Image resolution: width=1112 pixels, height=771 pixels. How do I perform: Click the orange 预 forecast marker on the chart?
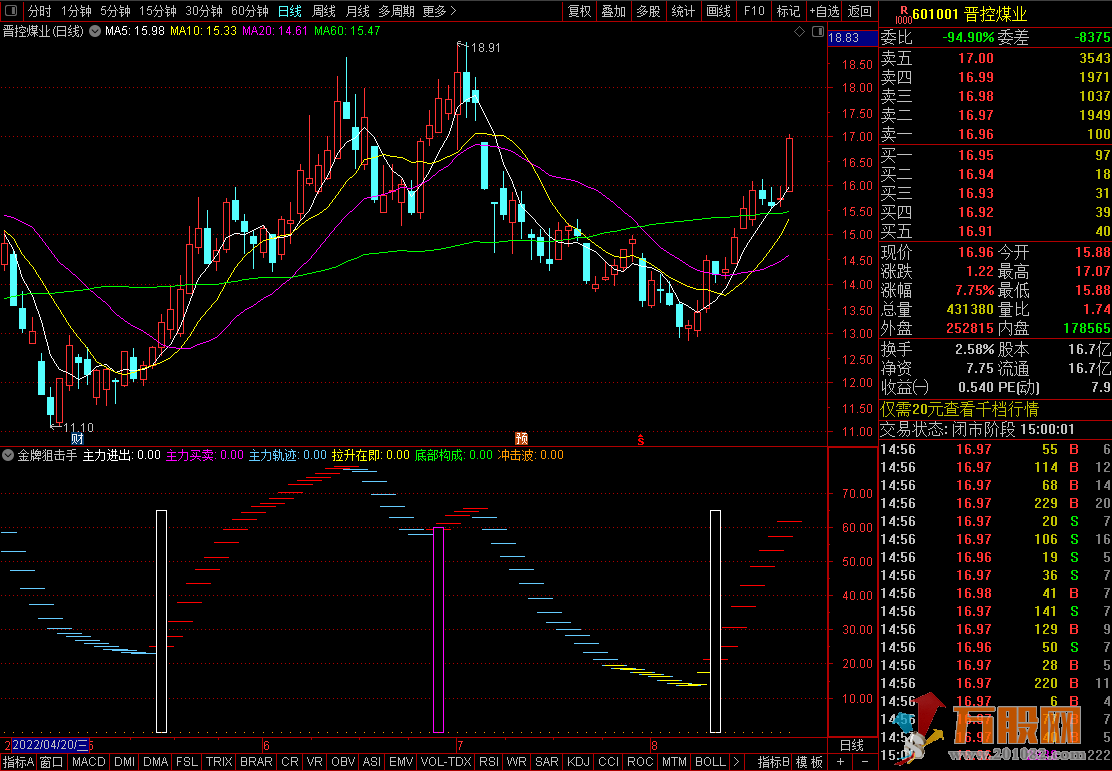coord(521,438)
